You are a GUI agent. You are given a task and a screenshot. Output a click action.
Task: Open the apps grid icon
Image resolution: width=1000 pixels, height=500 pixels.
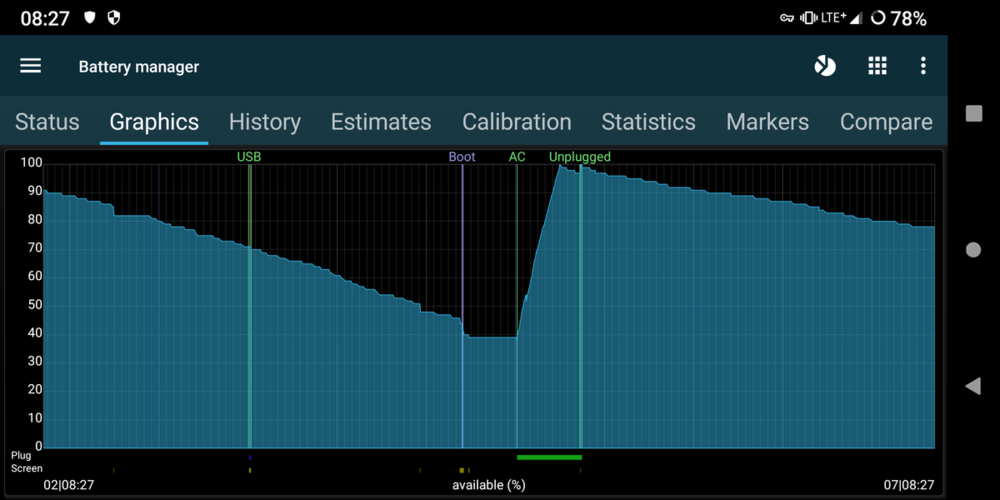[877, 66]
